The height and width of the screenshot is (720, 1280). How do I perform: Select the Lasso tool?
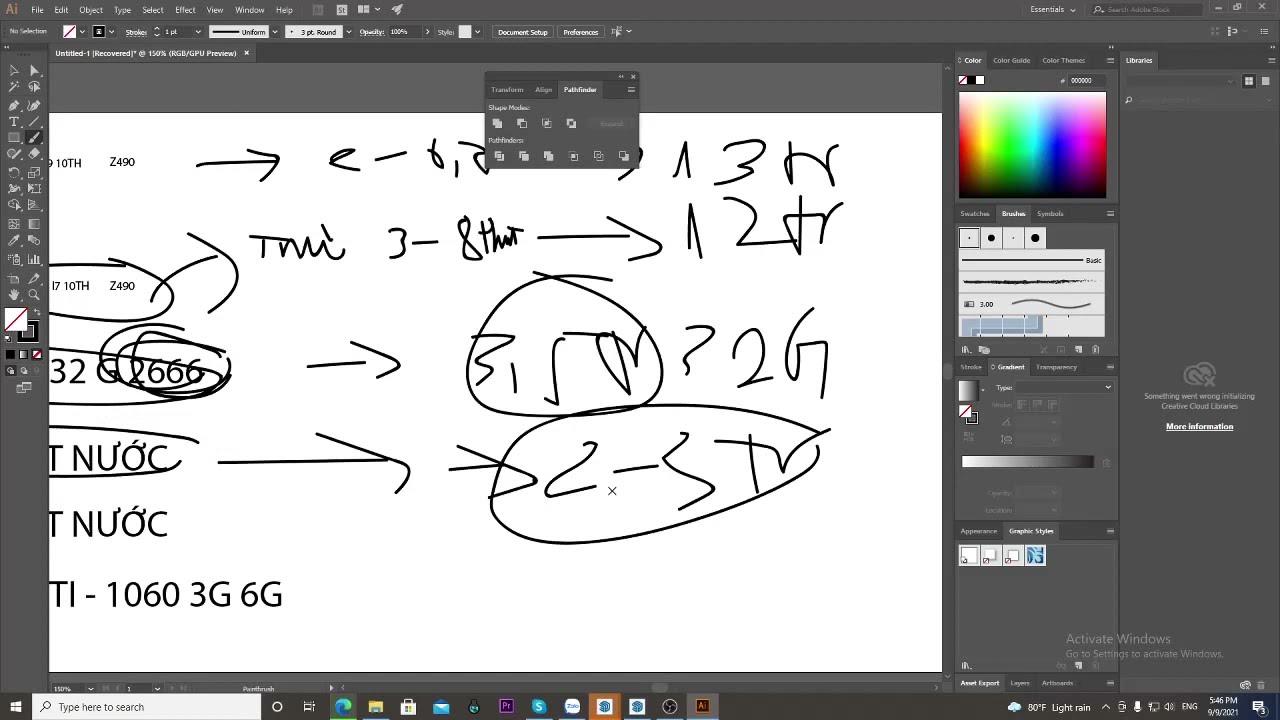coord(34,88)
